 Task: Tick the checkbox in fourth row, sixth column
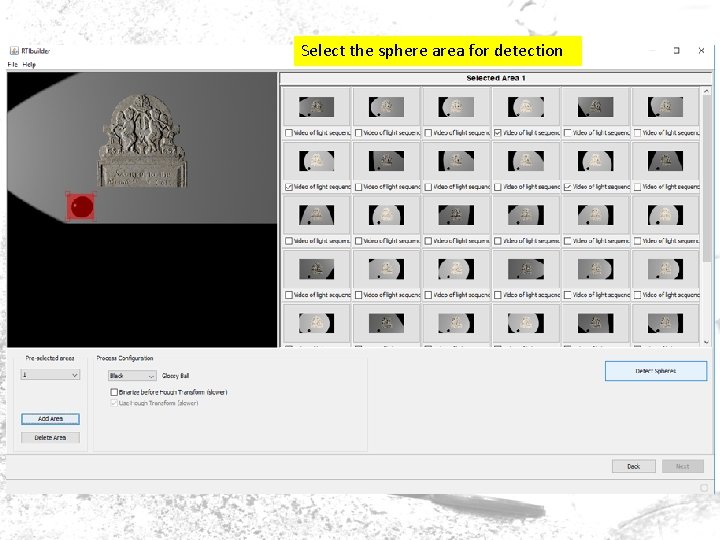[637, 295]
